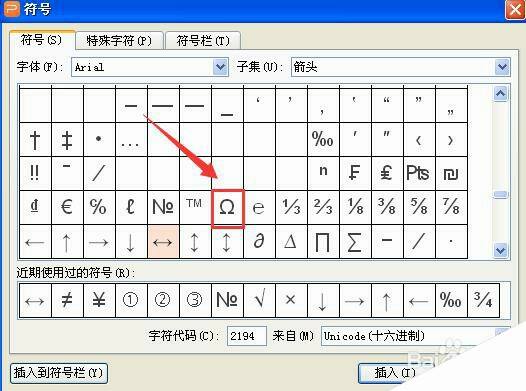Image resolution: width=526 pixels, height=391 pixels.
Task: Choose the one-third ⅓ fraction
Action: click(291, 208)
